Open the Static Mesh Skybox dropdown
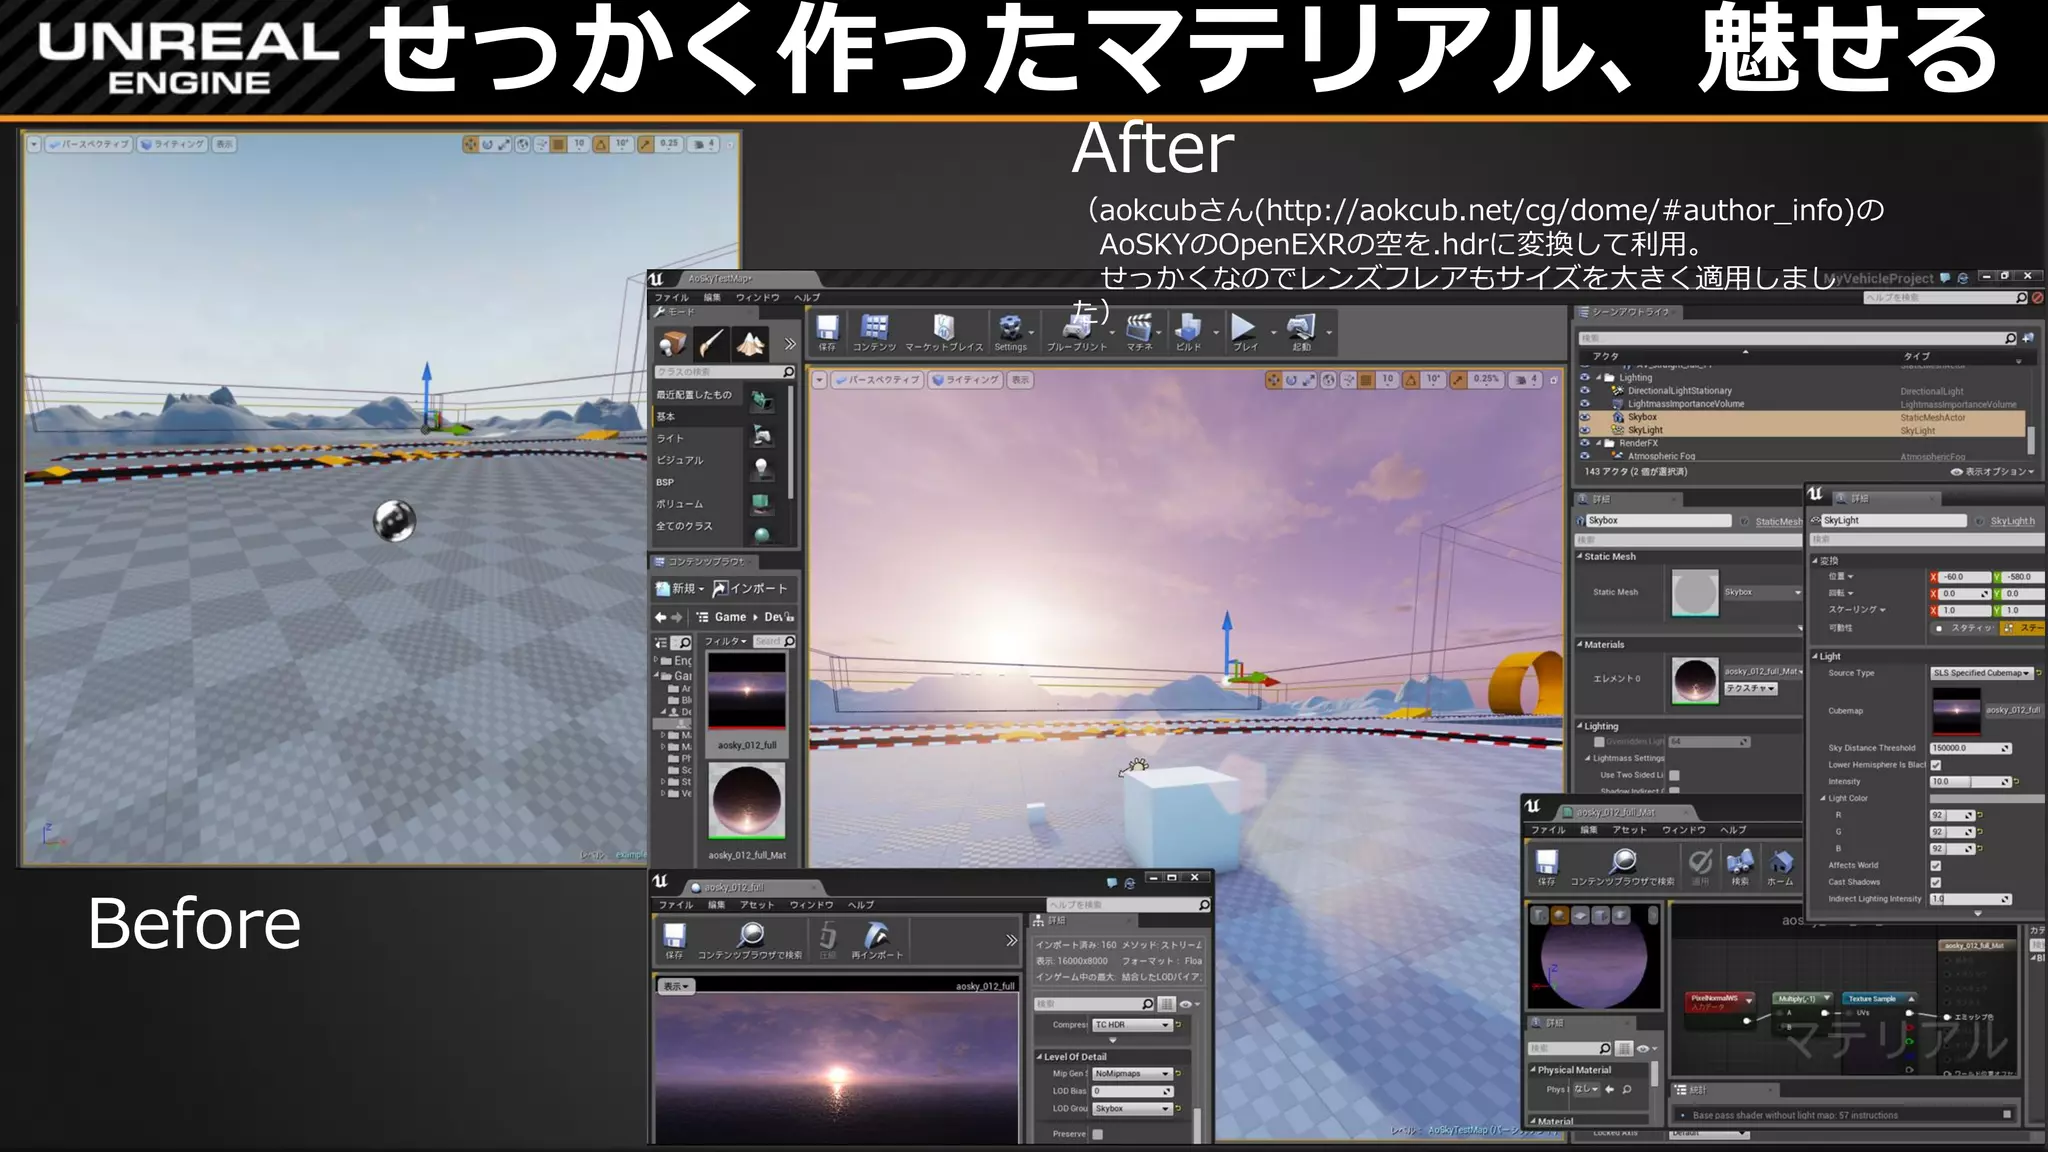Screen dimensions: 2048x1152 [x=1762, y=592]
